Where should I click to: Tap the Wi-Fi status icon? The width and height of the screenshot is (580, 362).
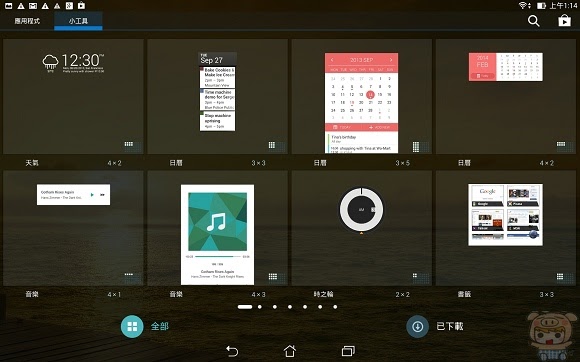tap(524, 6)
